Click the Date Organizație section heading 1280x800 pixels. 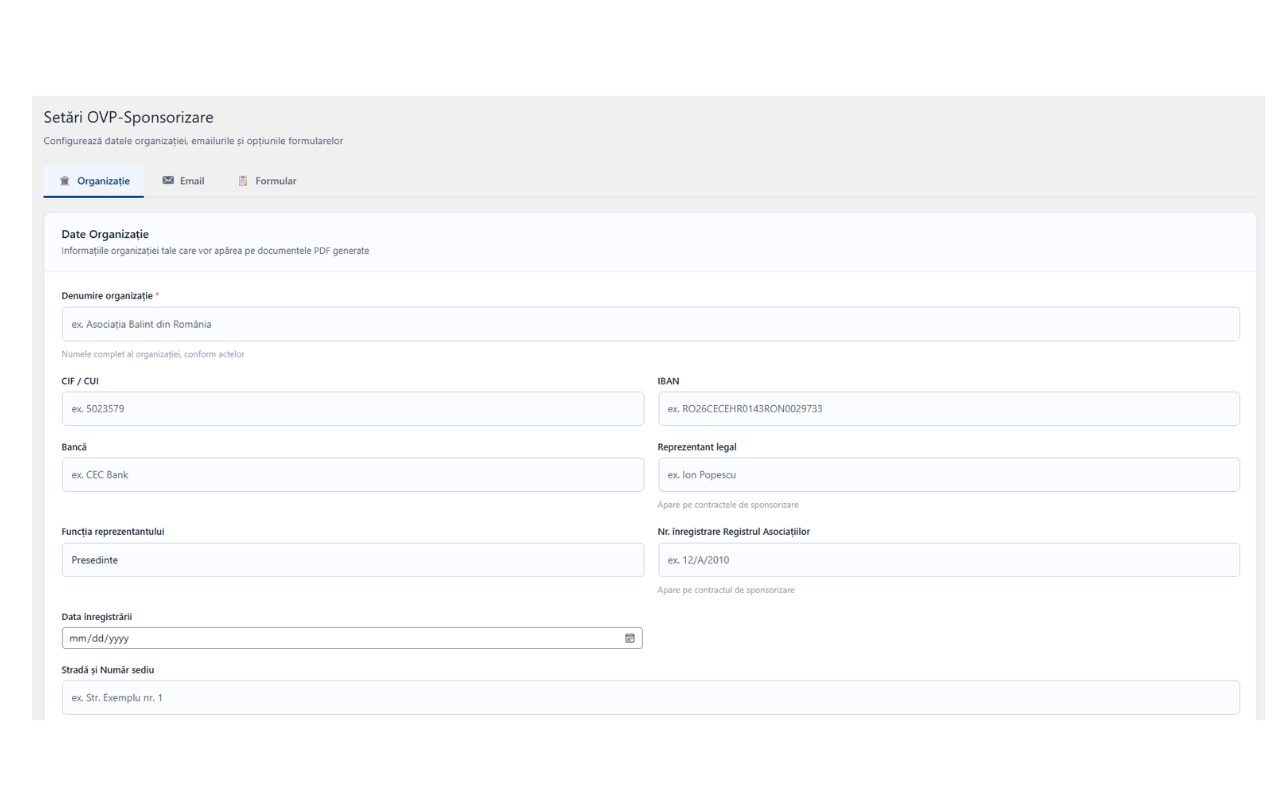tap(105, 235)
